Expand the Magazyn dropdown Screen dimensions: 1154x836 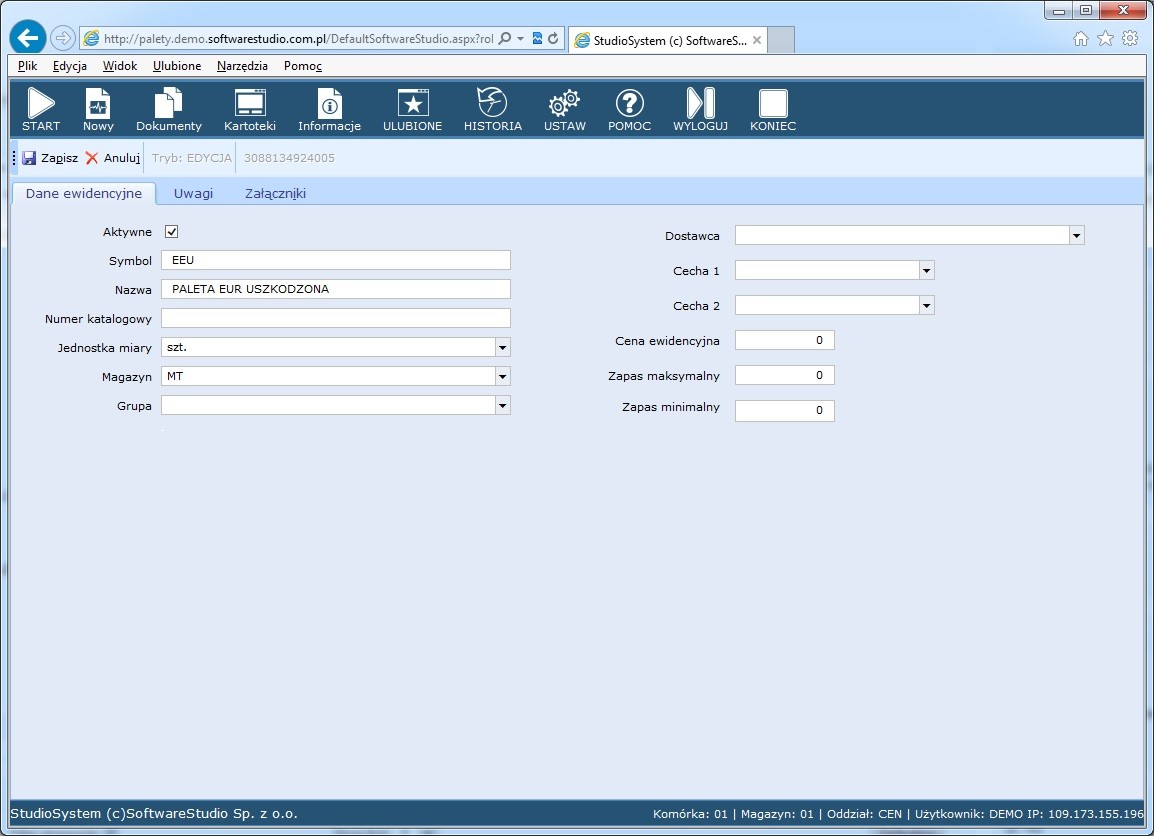tap(503, 376)
